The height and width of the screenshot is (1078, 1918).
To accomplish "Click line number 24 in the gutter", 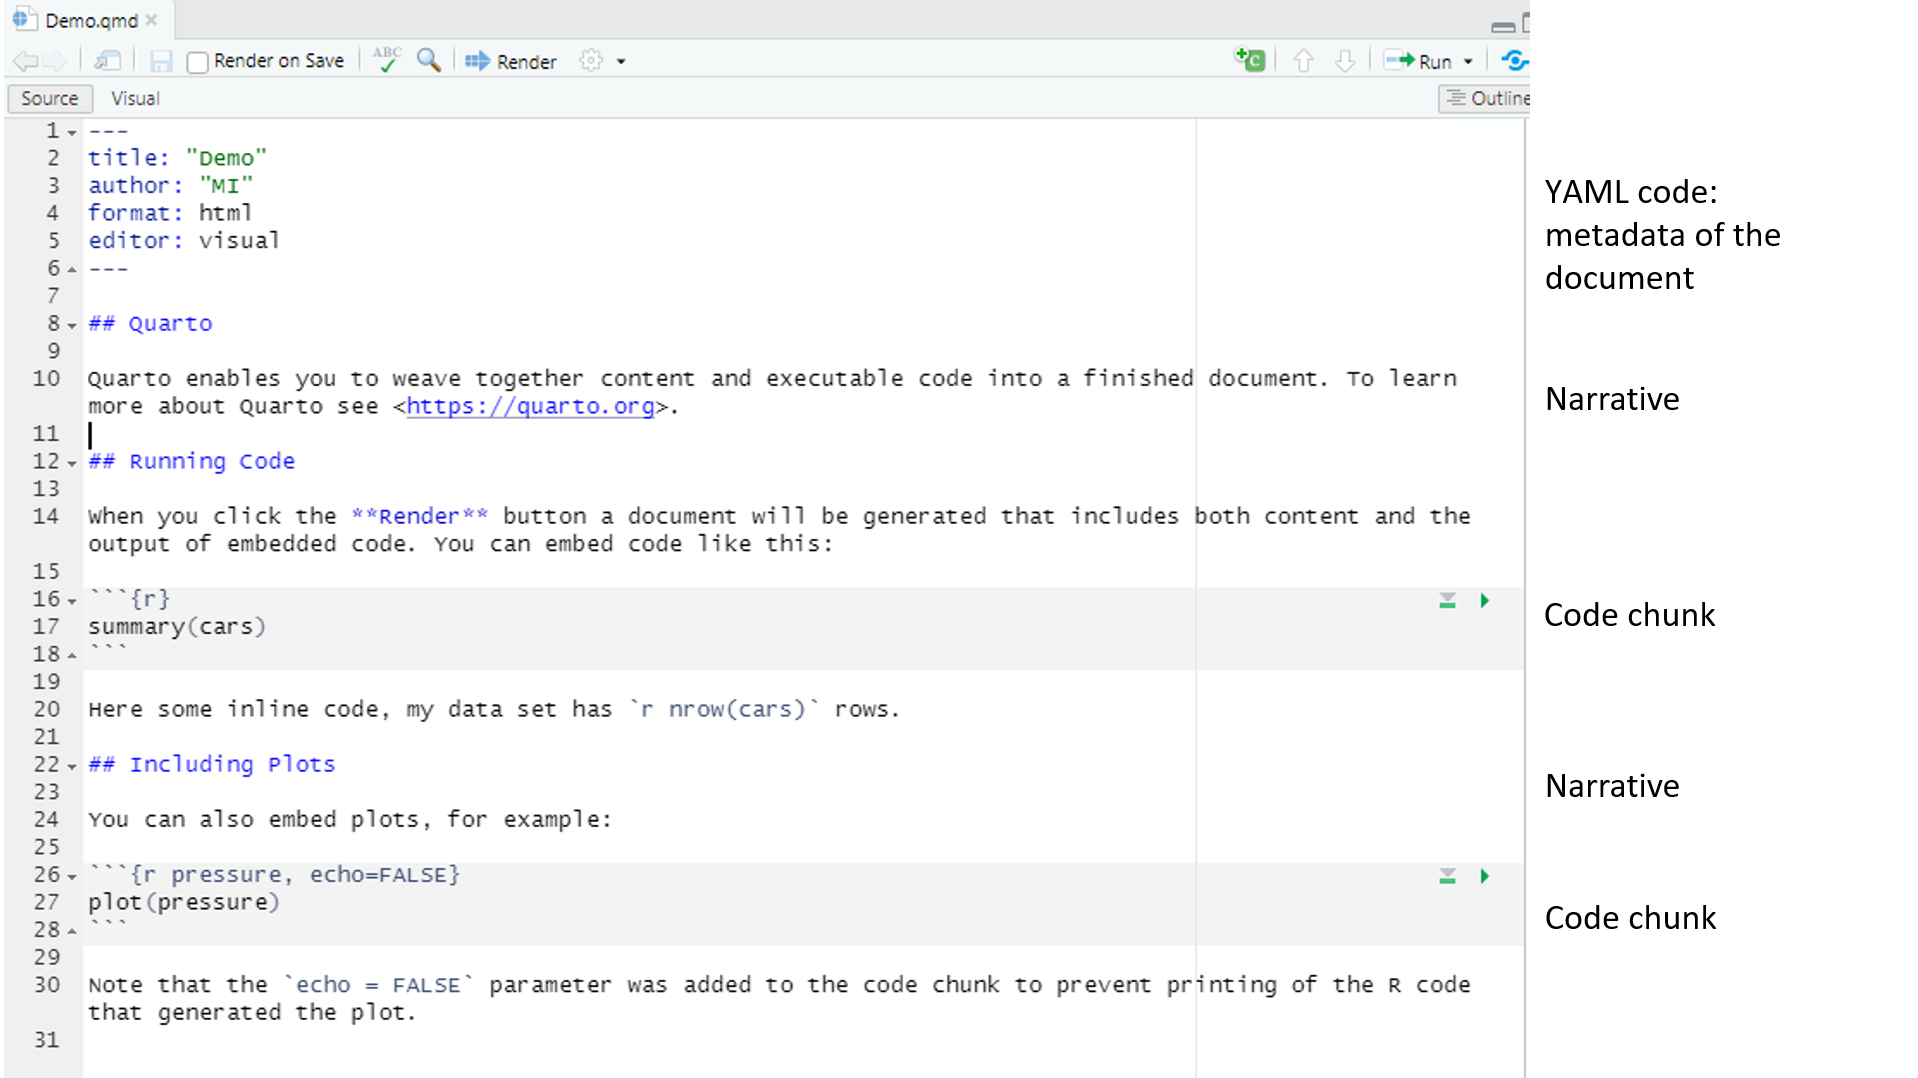I will (46, 820).
